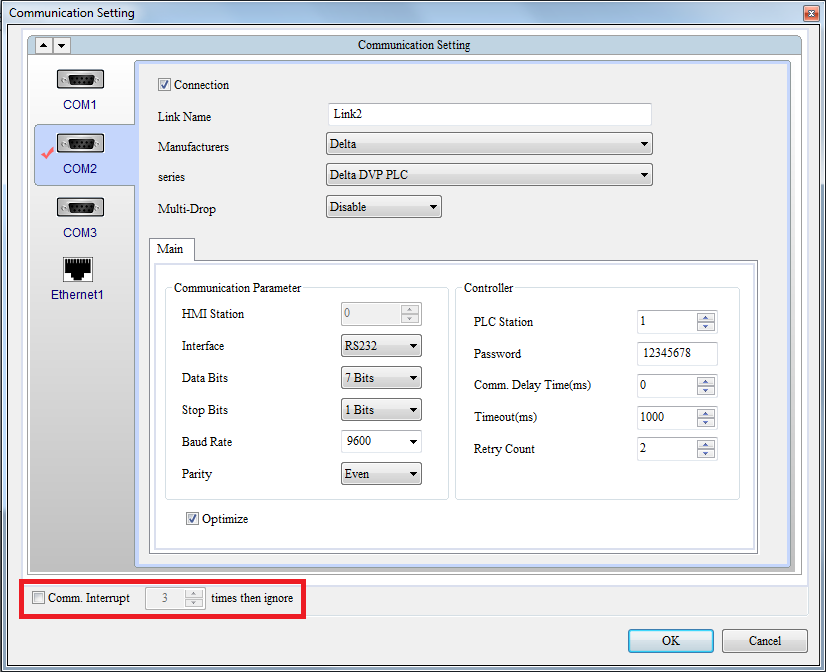The width and height of the screenshot is (826, 672).
Task: Increment the Timeout(ms) value
Action: (x=705, y=413)
